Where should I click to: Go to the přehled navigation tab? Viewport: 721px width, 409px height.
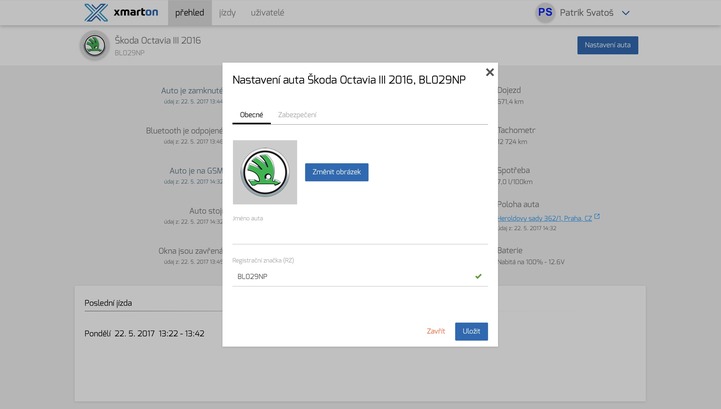tap(189, 13)
